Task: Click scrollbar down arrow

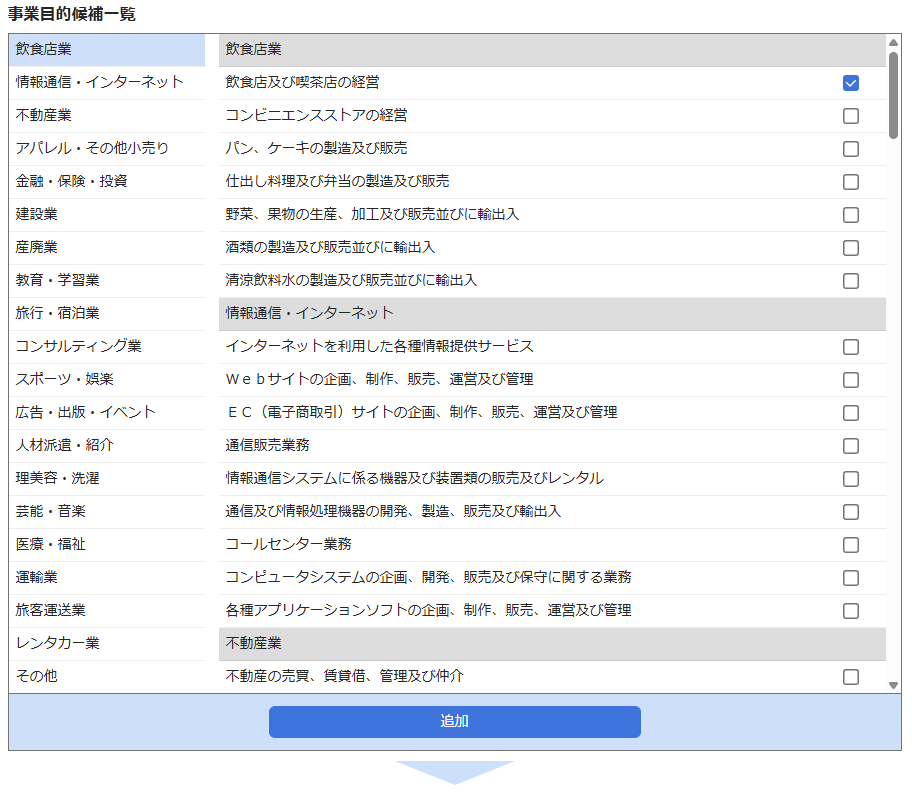Action: point(893,685)
